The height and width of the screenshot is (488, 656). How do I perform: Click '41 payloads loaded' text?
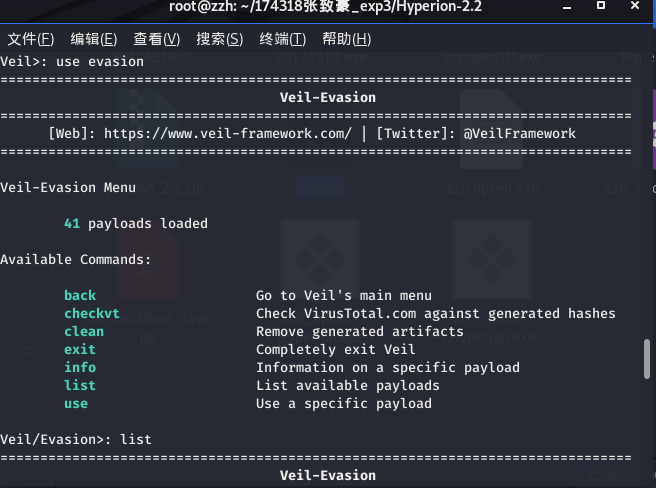click(x=136, y=223)
